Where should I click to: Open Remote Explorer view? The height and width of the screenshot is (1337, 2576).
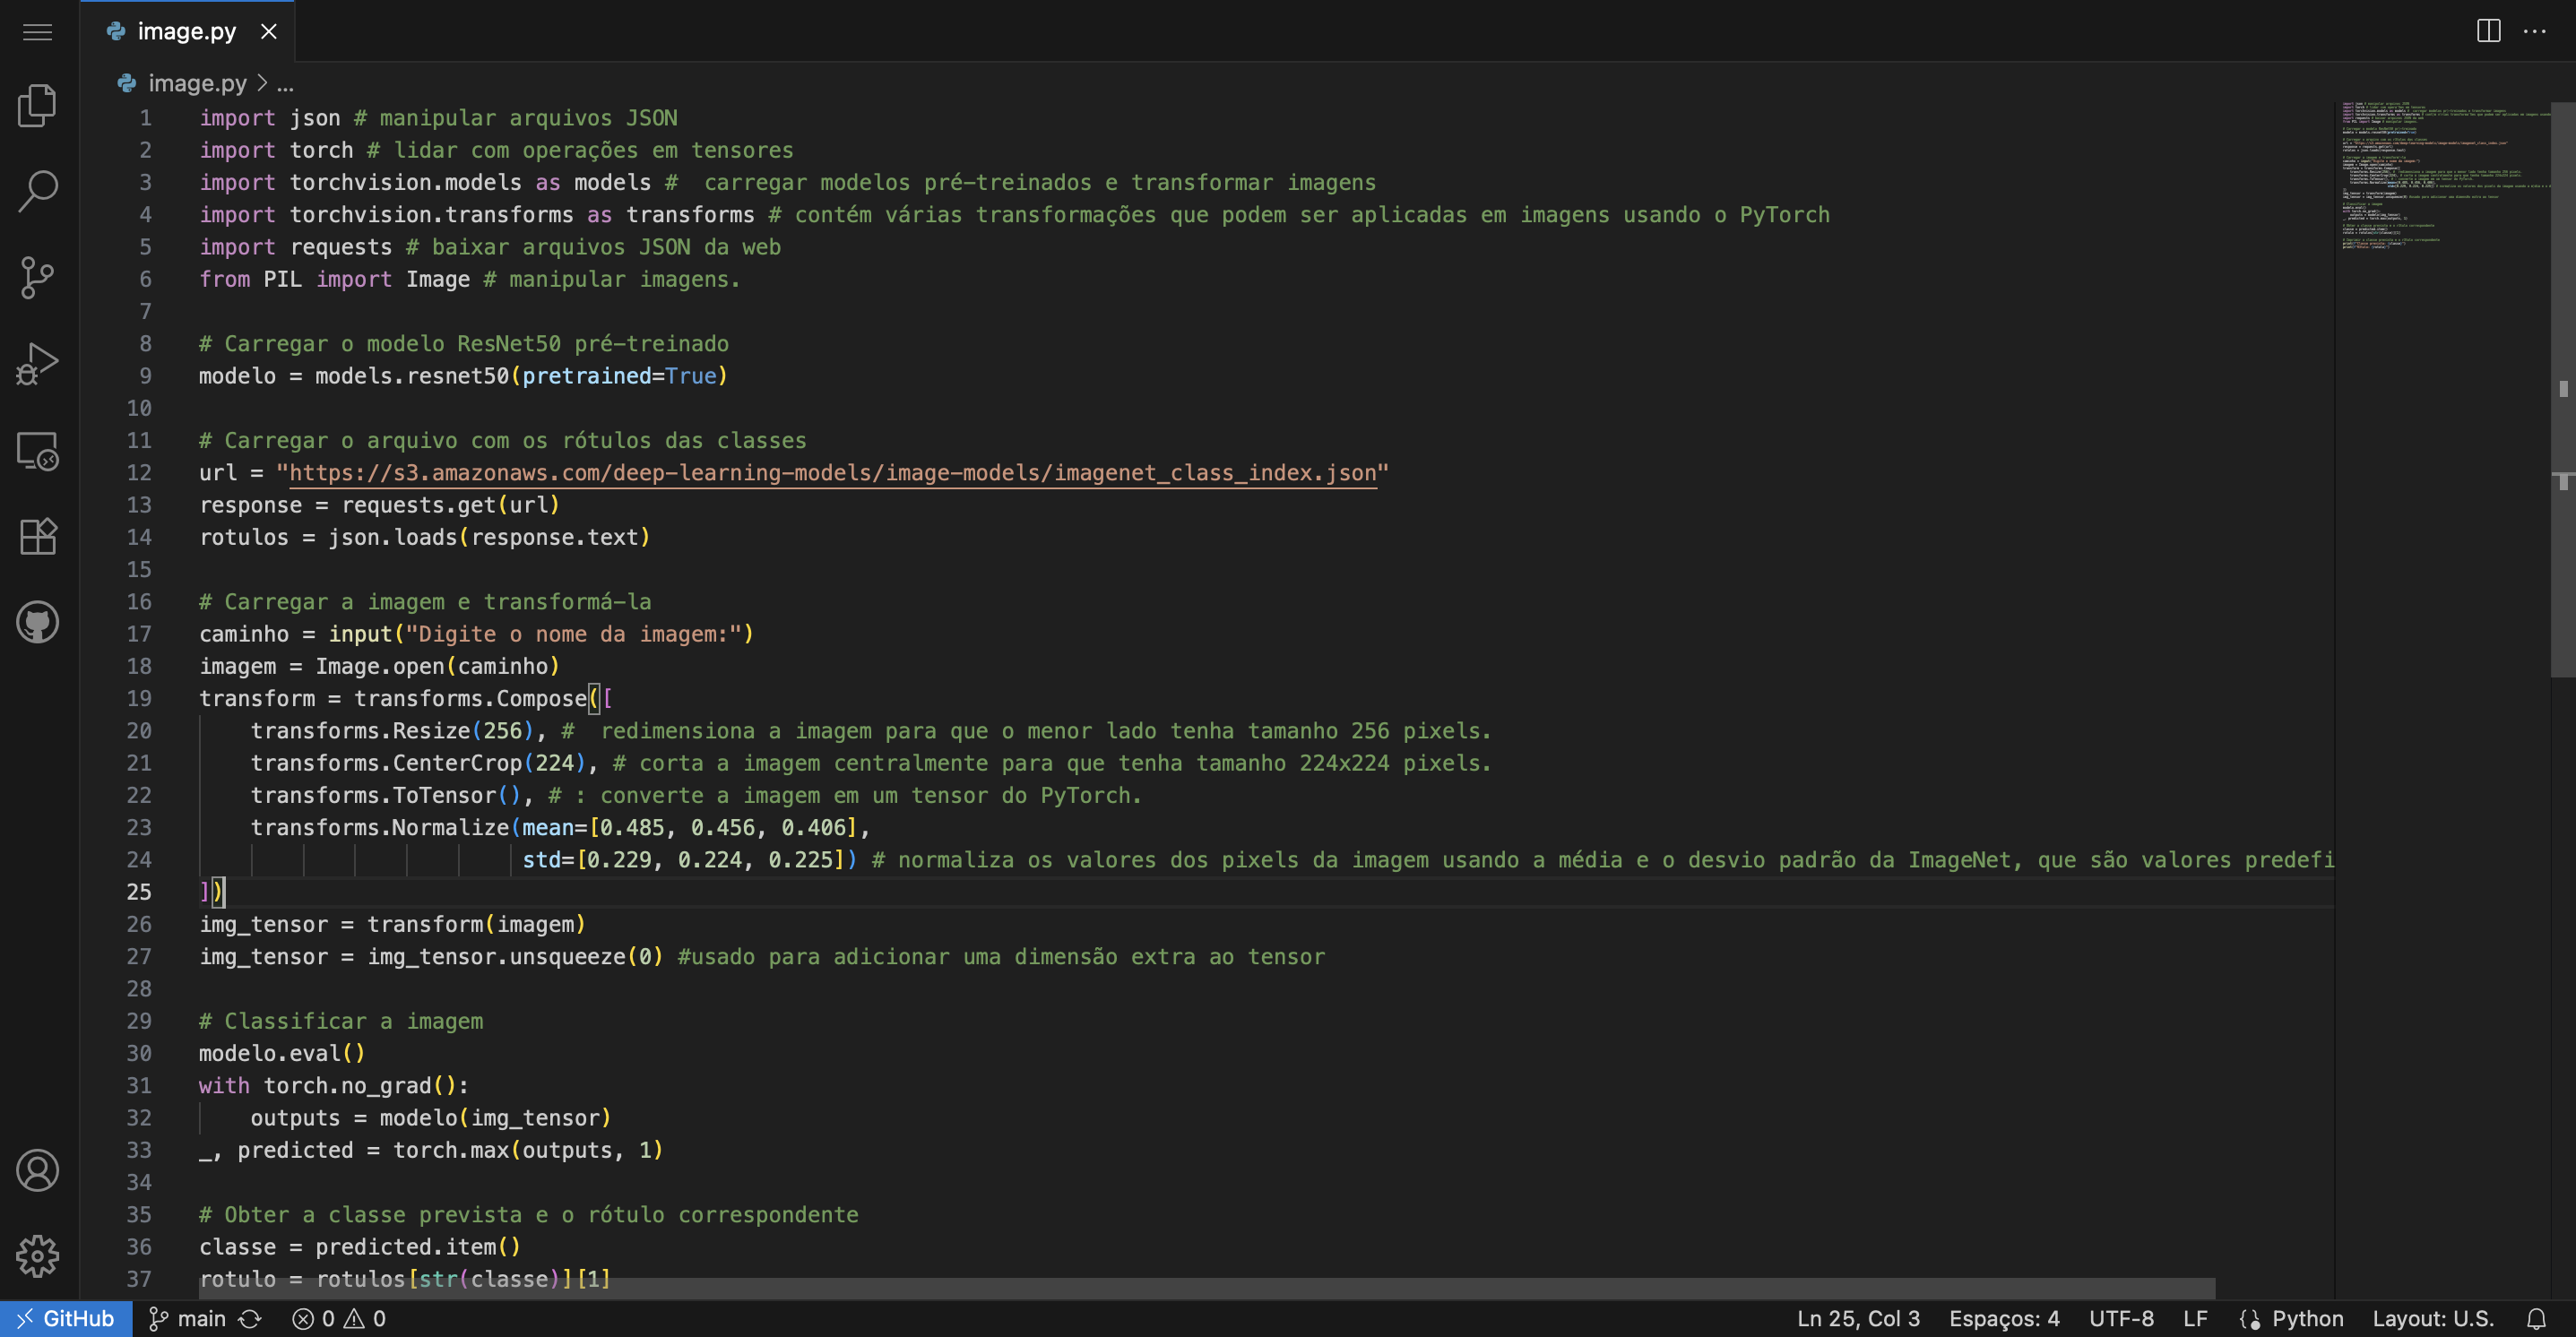[x=38, y=451]
